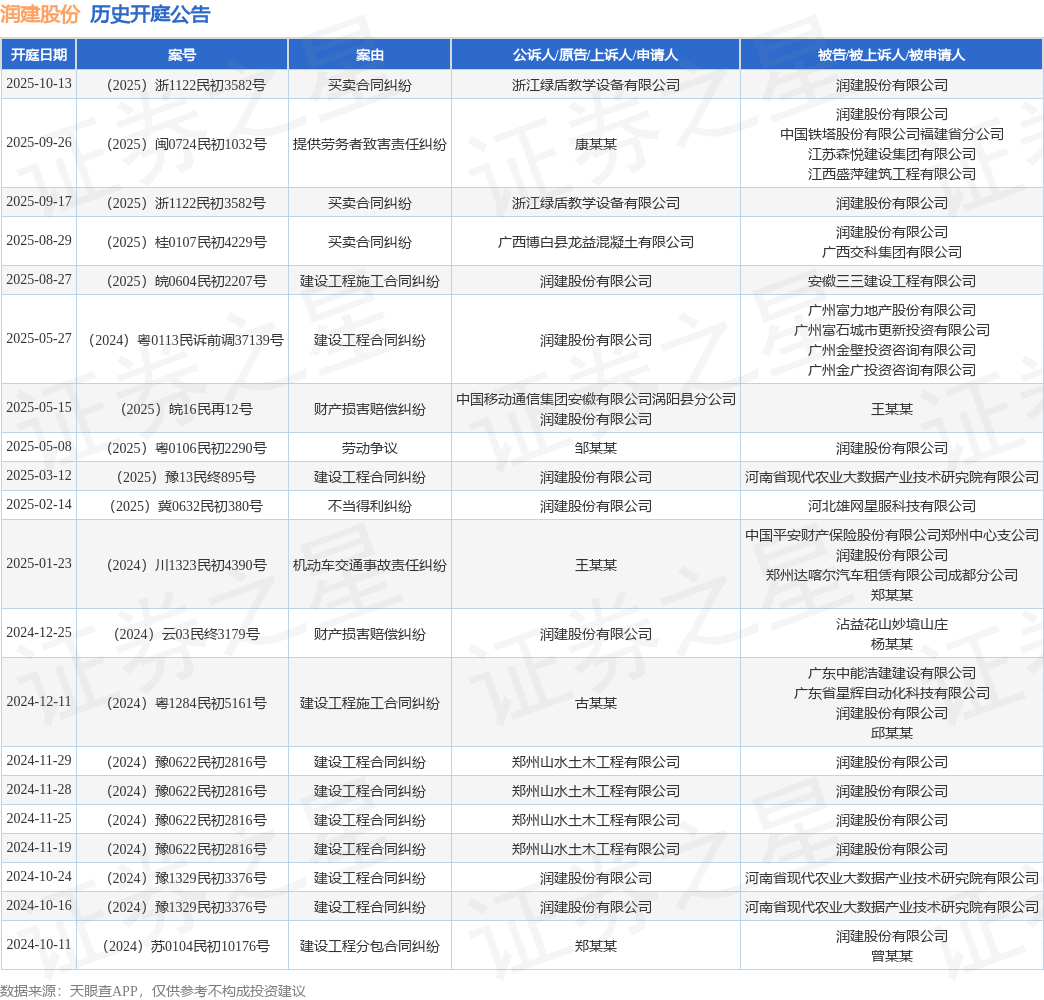Click defendant 郑某某 in 2025-01-23 row

892,595
